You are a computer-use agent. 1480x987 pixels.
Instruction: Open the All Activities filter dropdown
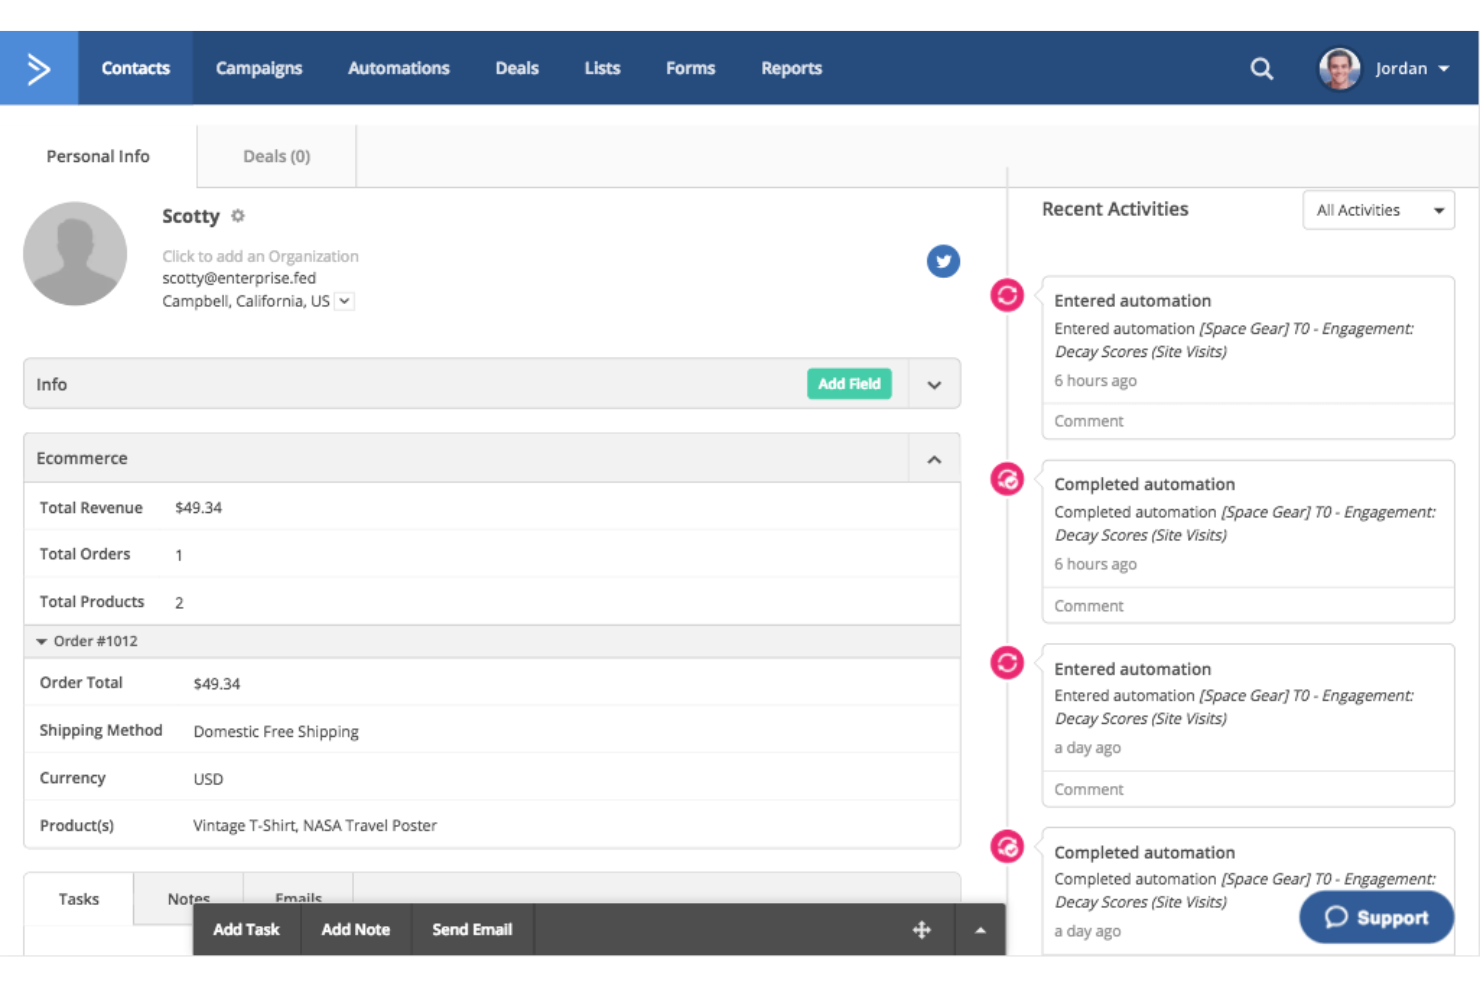[x=1378, y=210]
